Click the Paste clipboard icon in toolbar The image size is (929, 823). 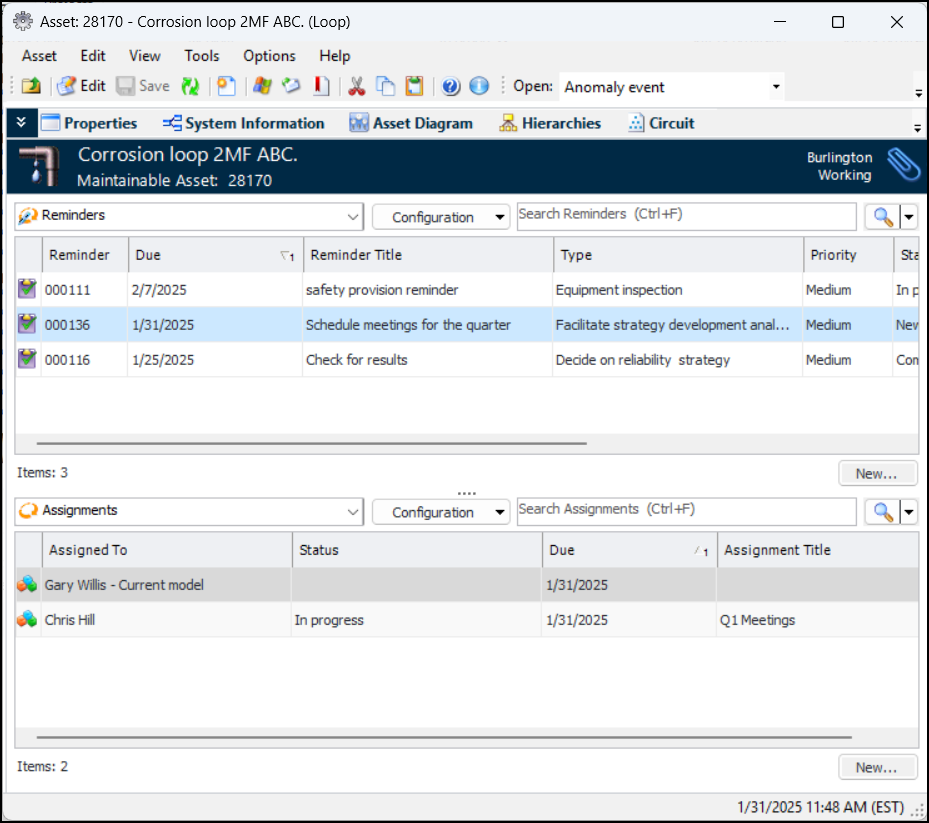click(414, 86)
